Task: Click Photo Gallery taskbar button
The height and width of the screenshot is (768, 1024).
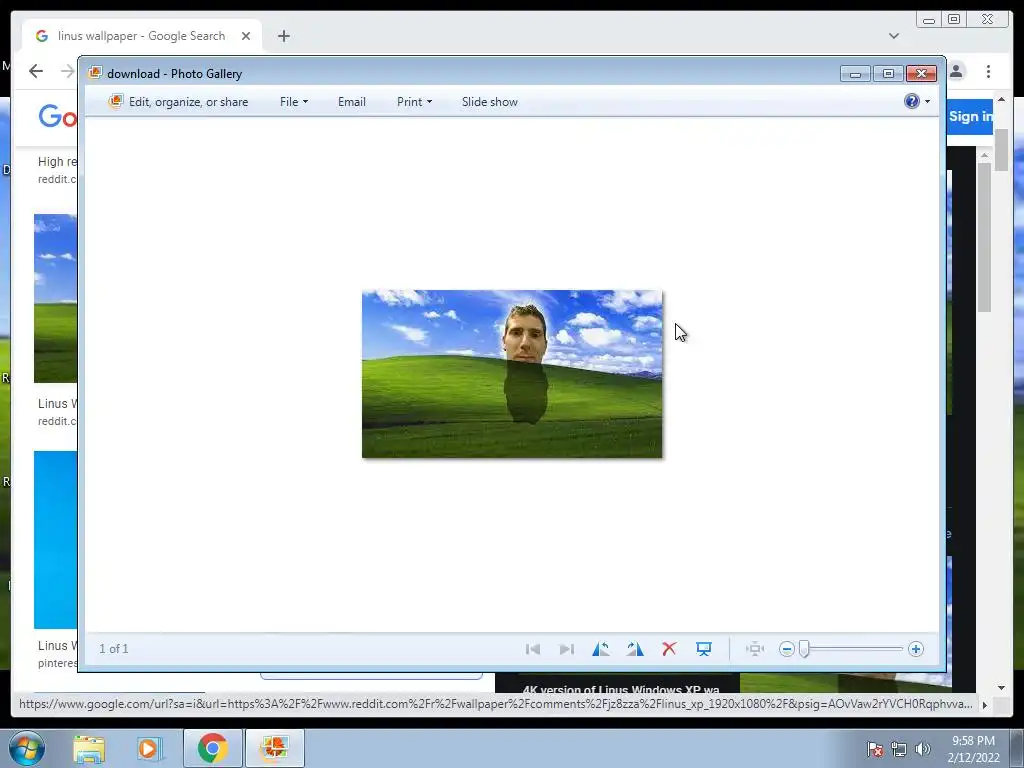Action: click(275, 748)
